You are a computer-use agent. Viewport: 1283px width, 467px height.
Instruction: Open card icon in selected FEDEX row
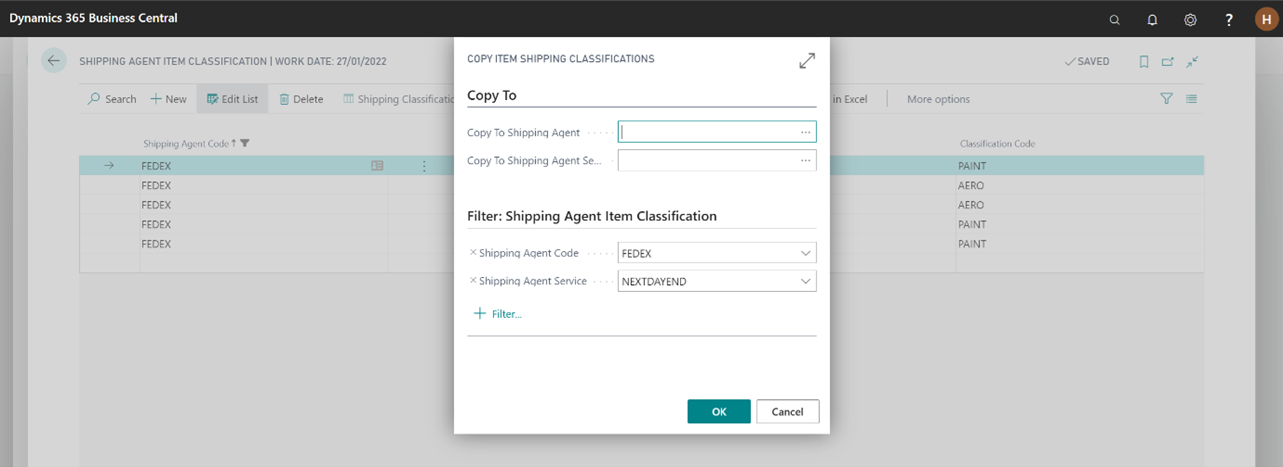point(377,166)
